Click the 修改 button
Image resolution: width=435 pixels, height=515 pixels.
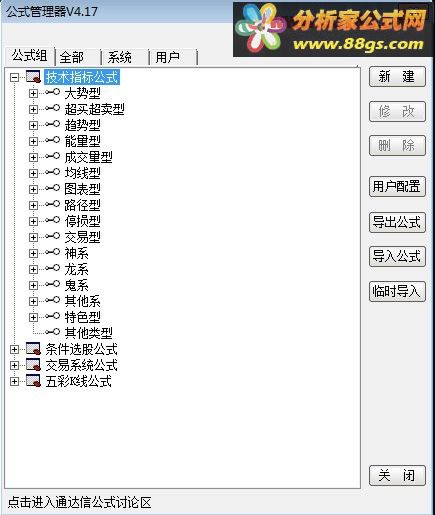[x=397, y=112]
